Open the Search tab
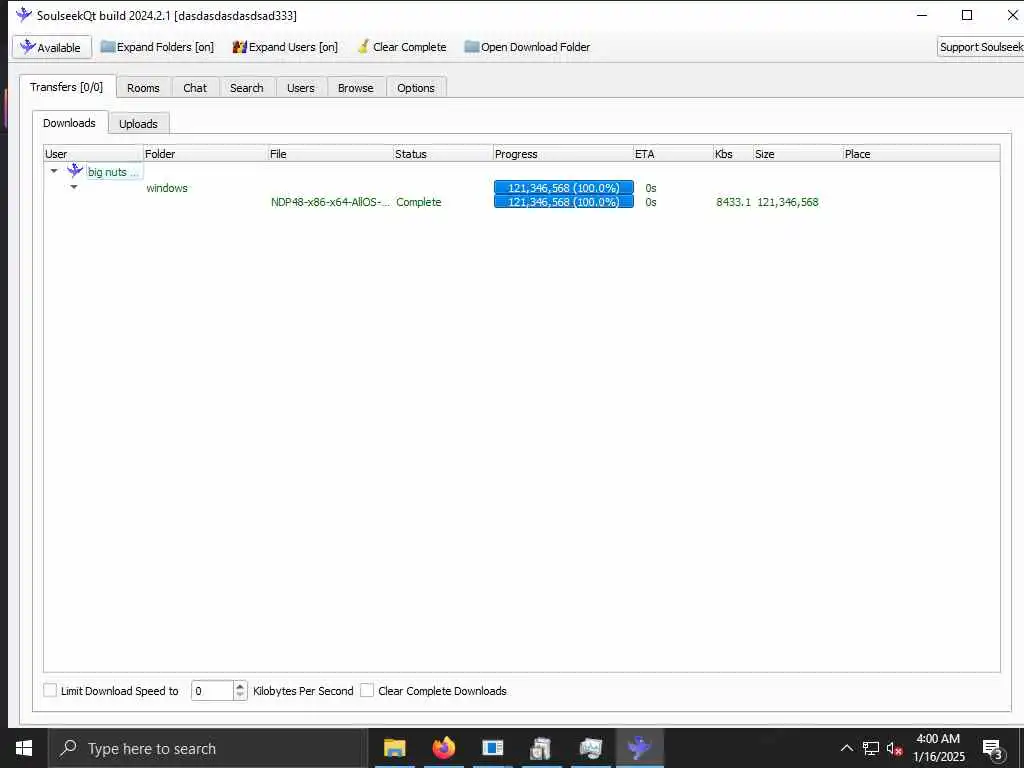 (x=247, y=88)
